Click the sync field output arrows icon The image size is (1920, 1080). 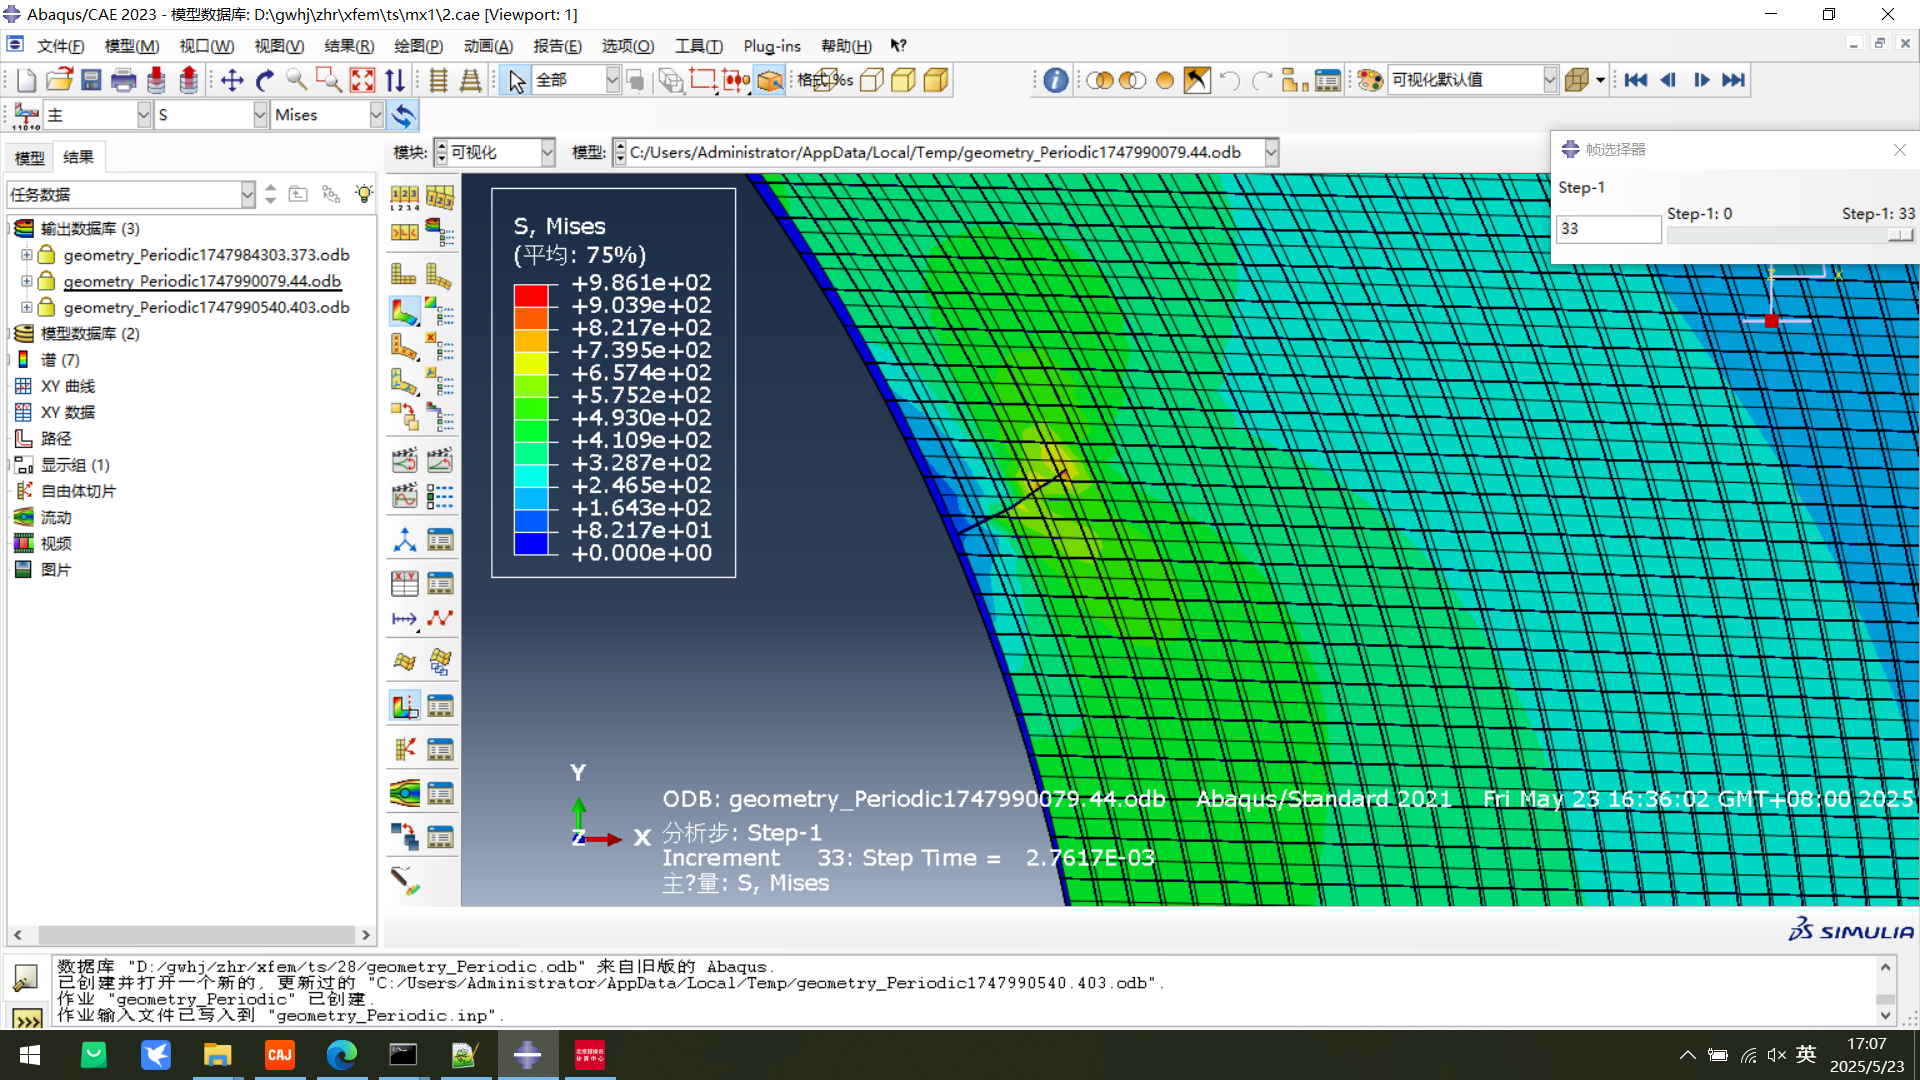coord(404,115)
